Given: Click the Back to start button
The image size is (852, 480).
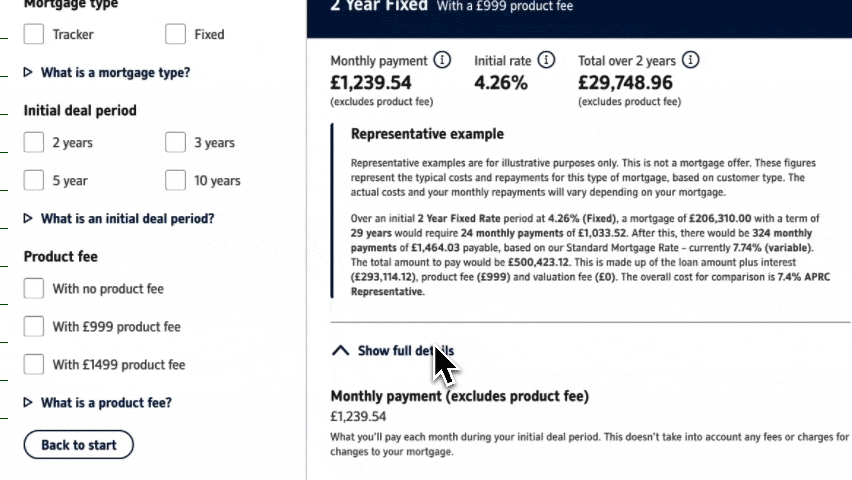Looking at the screenshot, I should pos(78,445).
